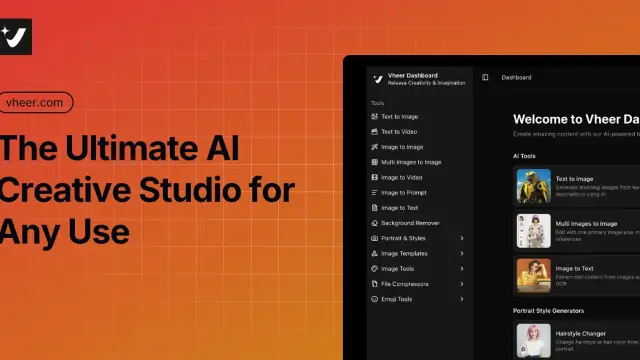
Task: Click the Portrait & Styles camera icon
Action: [x=374, y=238]
